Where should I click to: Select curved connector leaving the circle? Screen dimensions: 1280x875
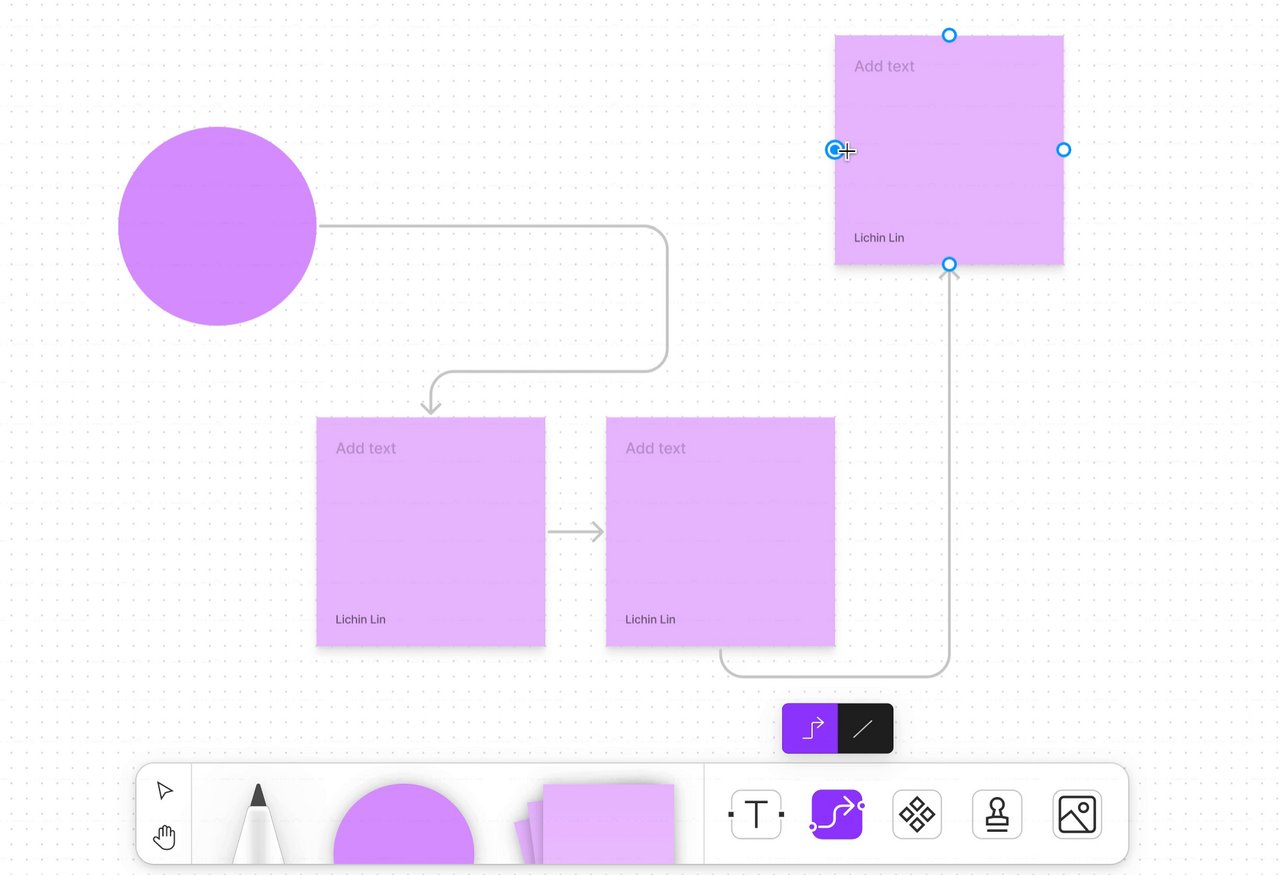(x=667, y=300)
